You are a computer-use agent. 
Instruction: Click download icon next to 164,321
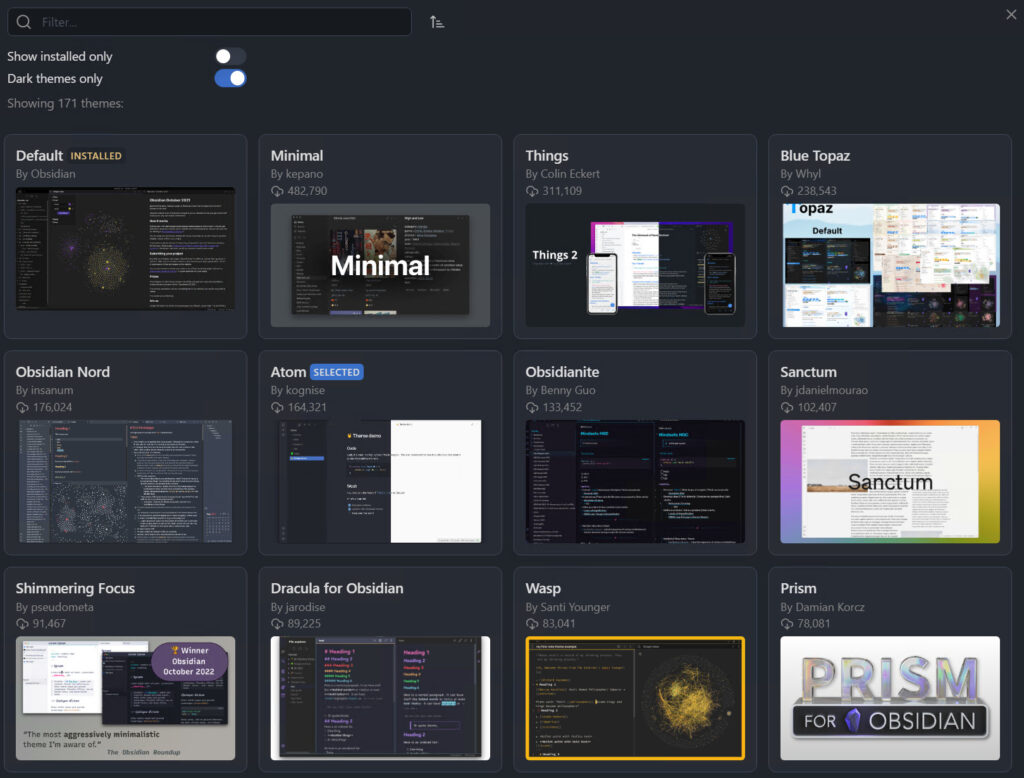pos(277,408)
